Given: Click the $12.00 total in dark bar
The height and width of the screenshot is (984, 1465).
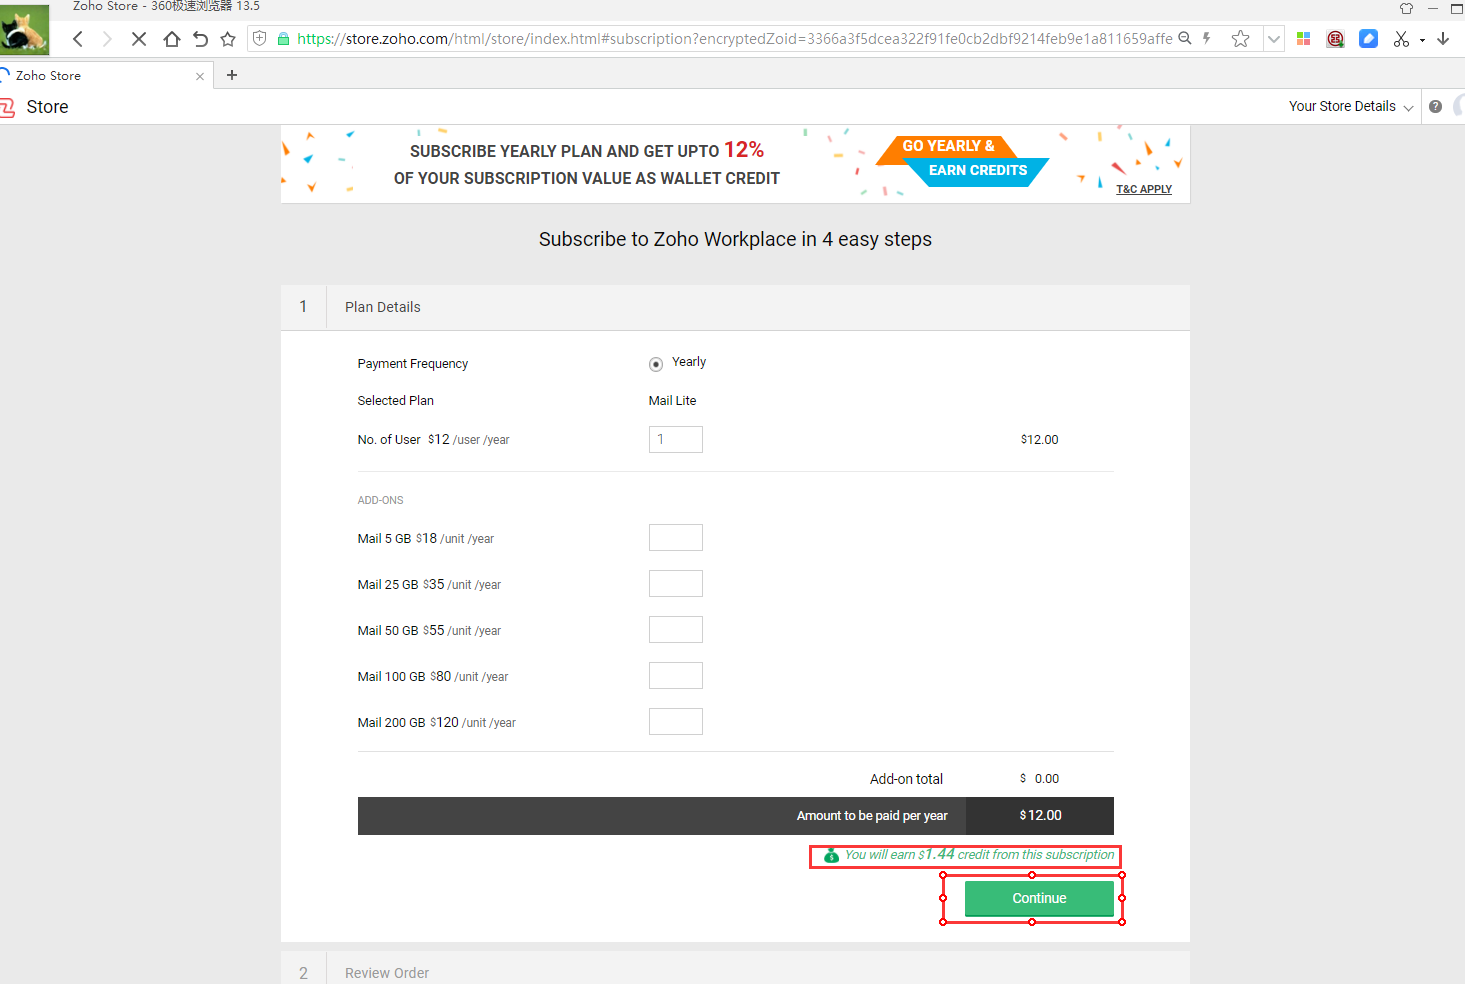Looking at the screenshot, I should (1040, 816).
